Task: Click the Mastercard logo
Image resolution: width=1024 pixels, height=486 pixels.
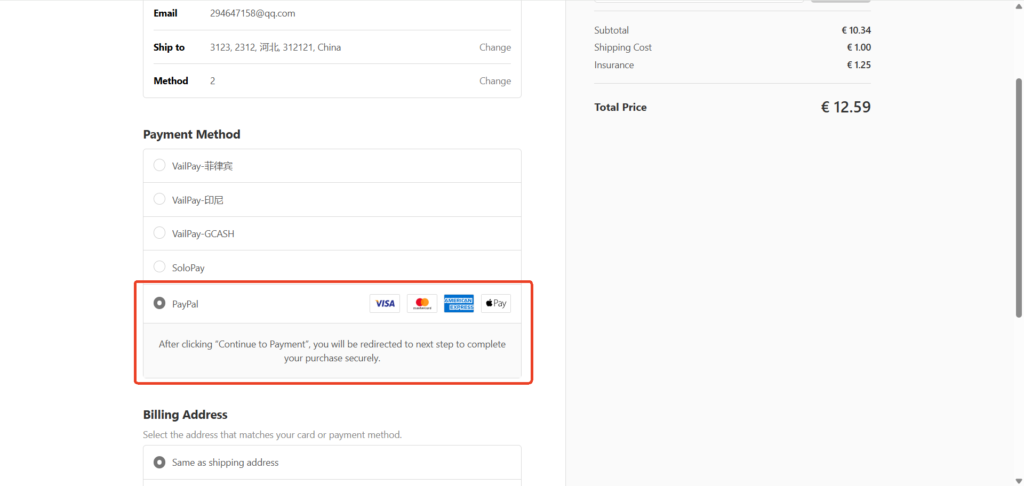Action: [x=422, y=303]
